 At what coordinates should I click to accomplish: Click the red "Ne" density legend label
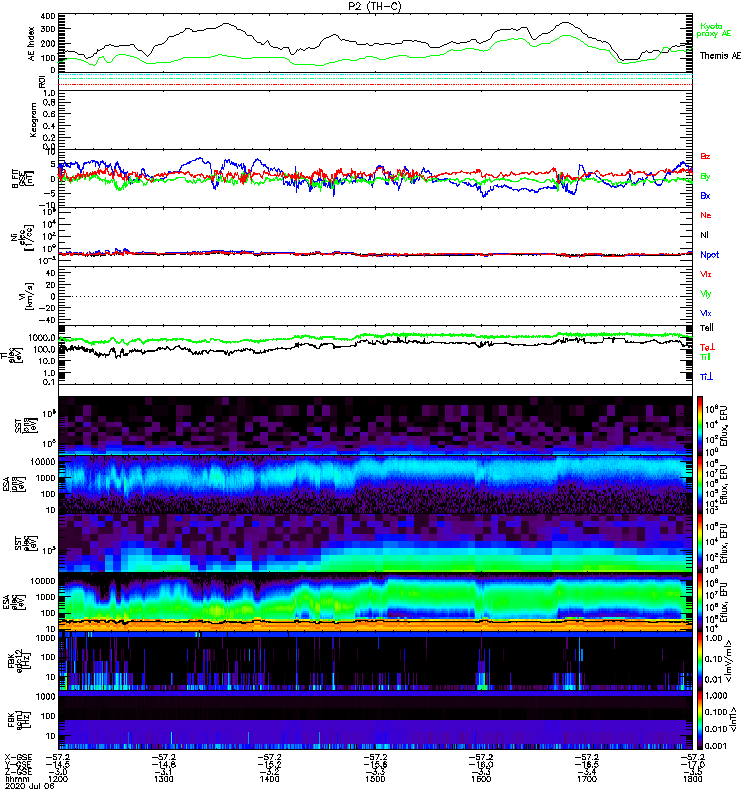coord(706,215)
